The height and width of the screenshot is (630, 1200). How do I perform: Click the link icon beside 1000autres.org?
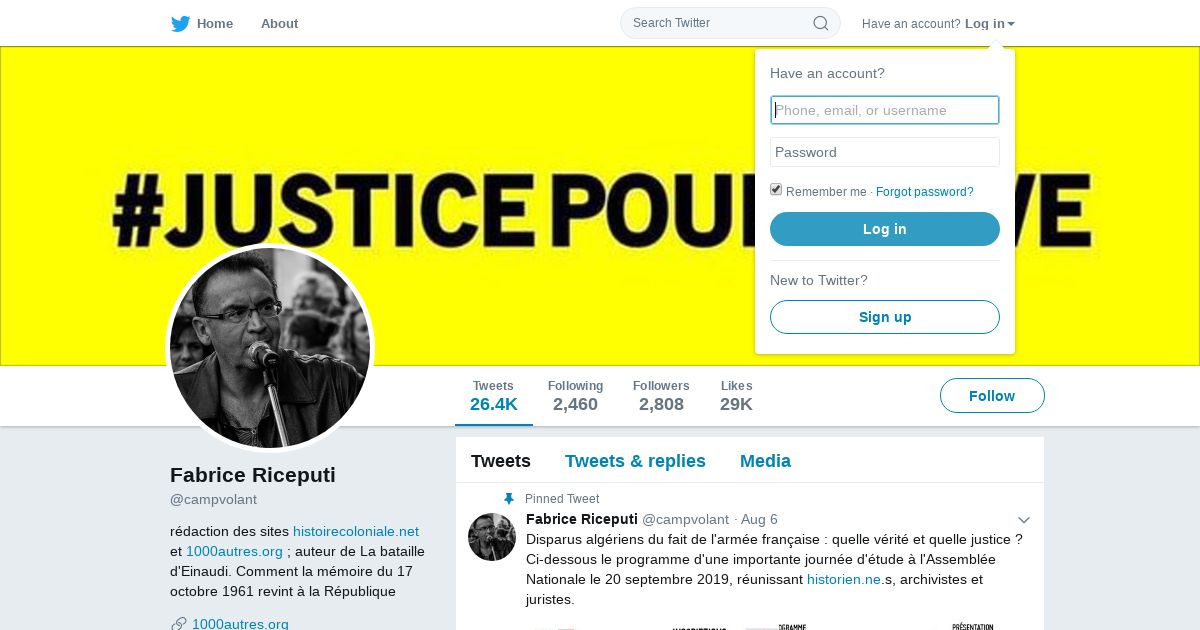(179, 624)
